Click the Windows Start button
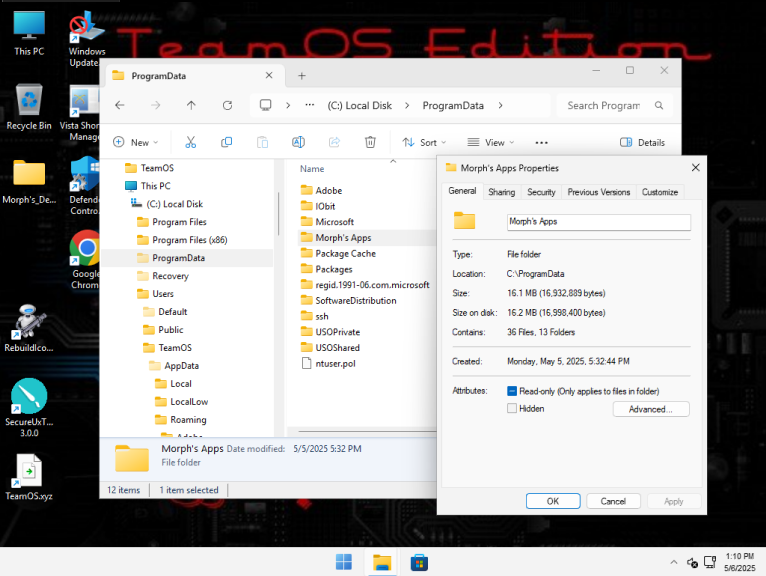The height and width of the screenshot is (576, 766). 344,562
